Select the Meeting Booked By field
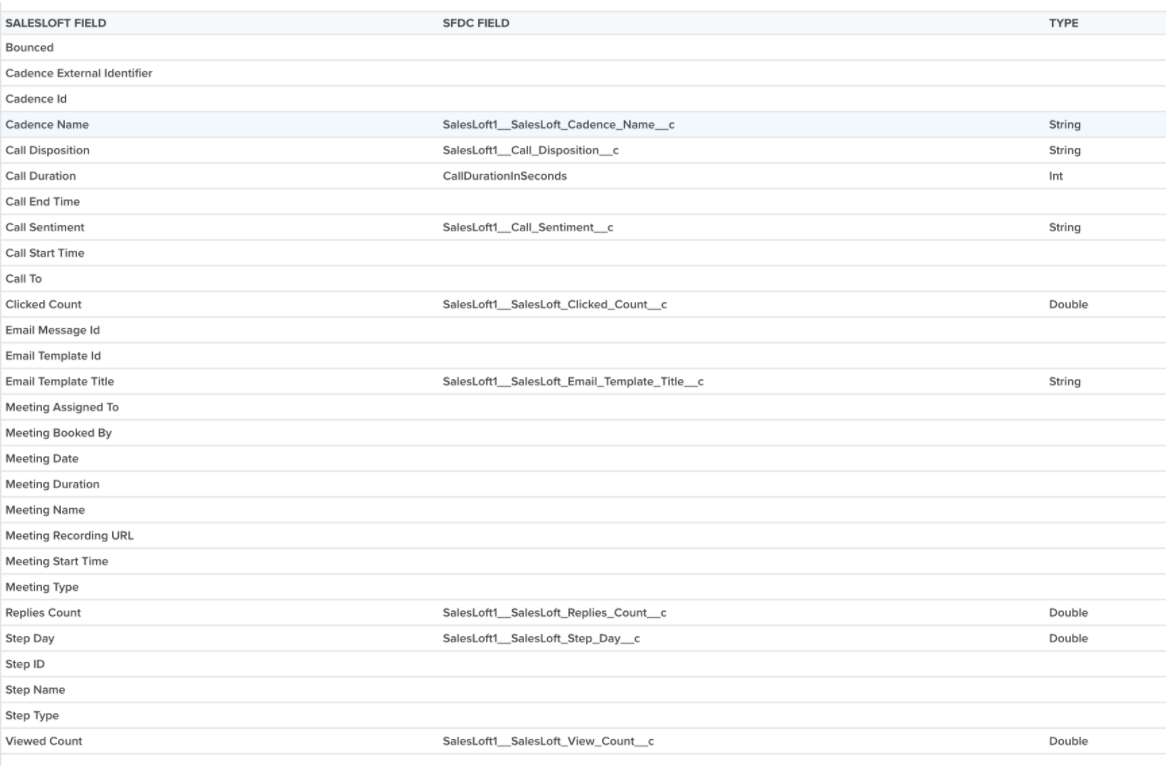This screenshot has height=766, width=1166. 59,433
